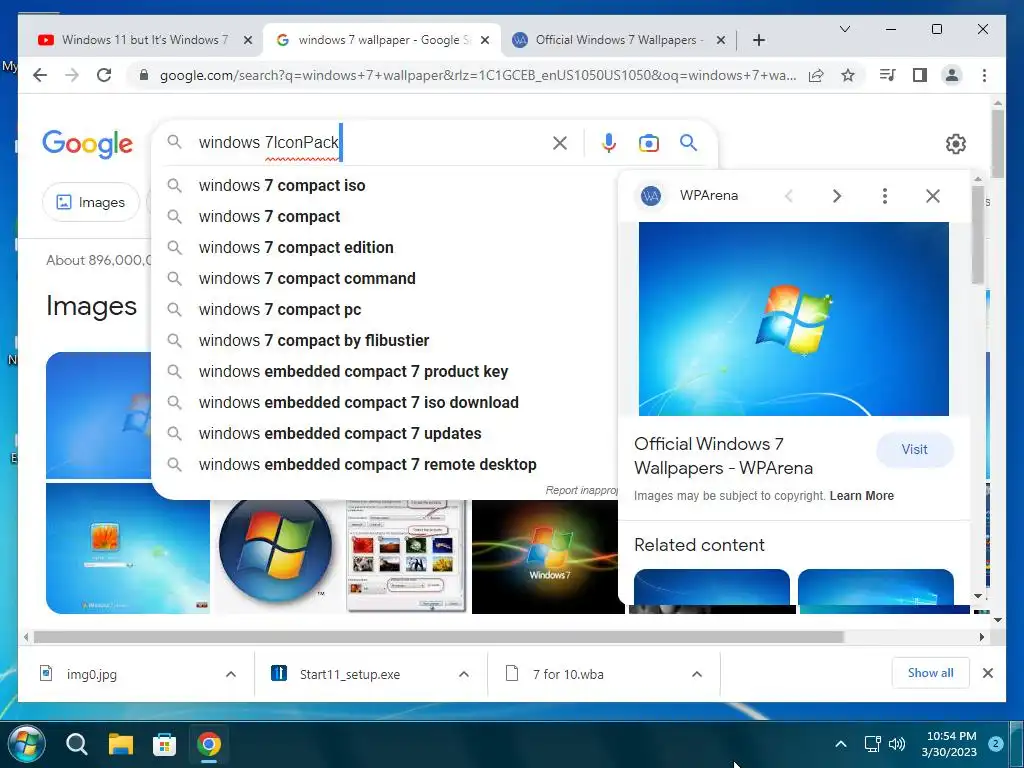Click Show all downloads
Viewport: 1024px width, 768px height.
pyautogui.click(x=930, y=673)
